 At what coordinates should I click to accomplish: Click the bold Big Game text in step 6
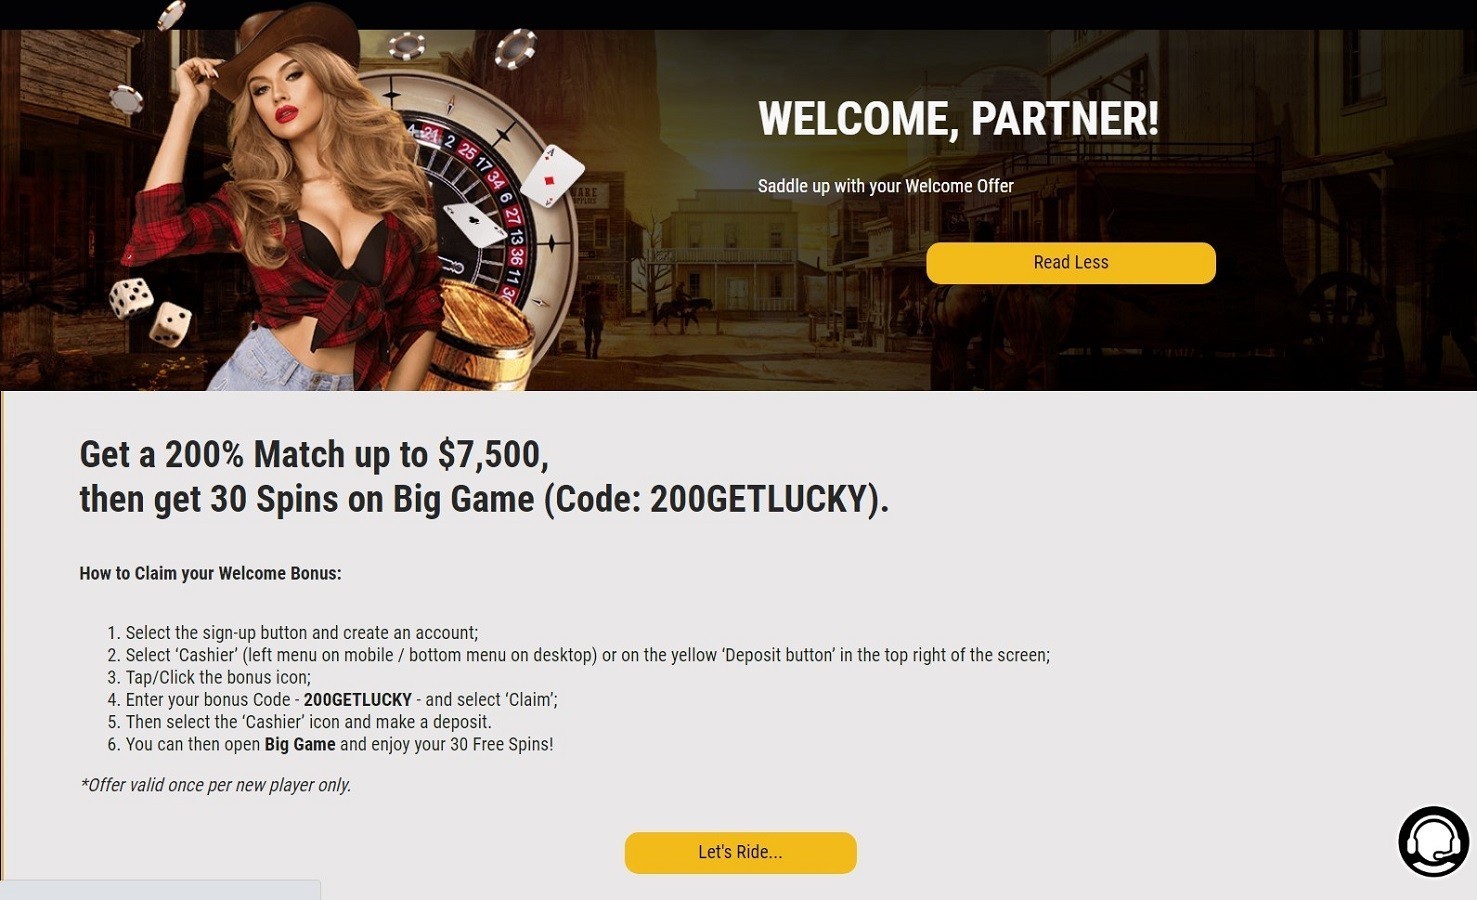pyautogui.click(x=300, y=744)
